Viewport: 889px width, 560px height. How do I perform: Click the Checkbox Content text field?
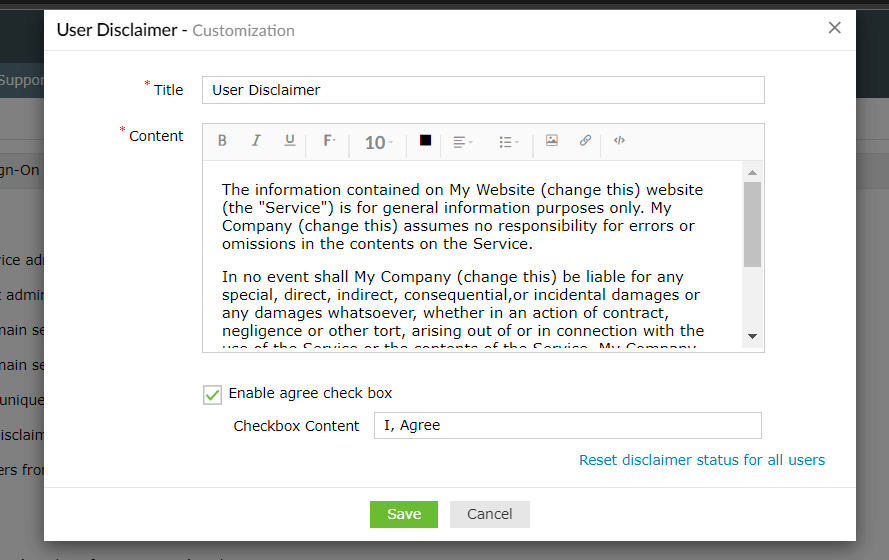[567, 425]
